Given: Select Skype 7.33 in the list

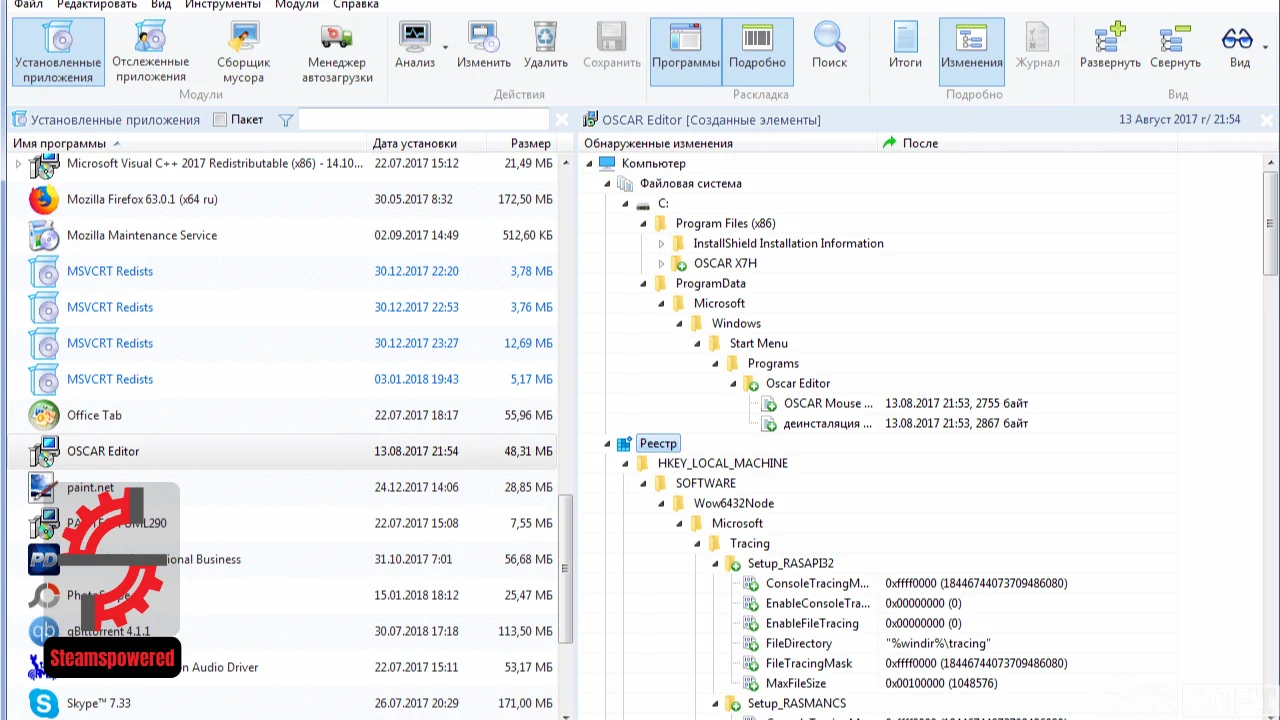Looking at the screenshot, I should click(283, 703).
